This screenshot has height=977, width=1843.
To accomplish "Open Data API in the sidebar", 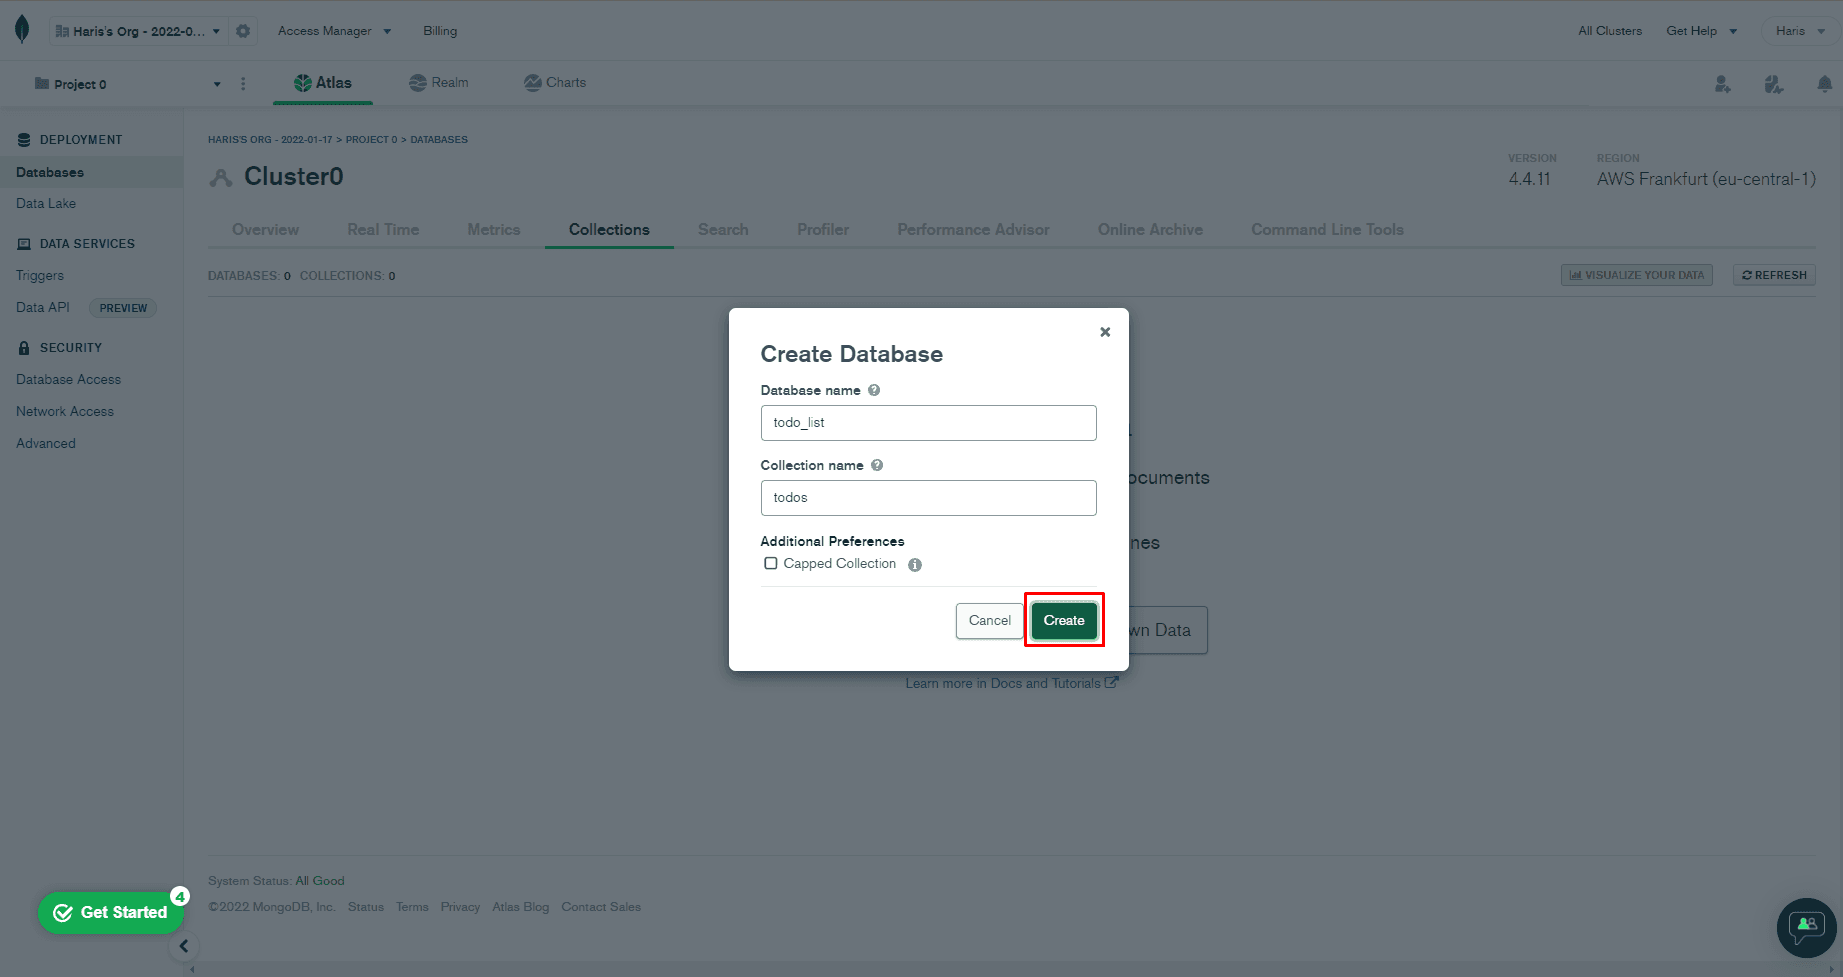I will 43,307.
